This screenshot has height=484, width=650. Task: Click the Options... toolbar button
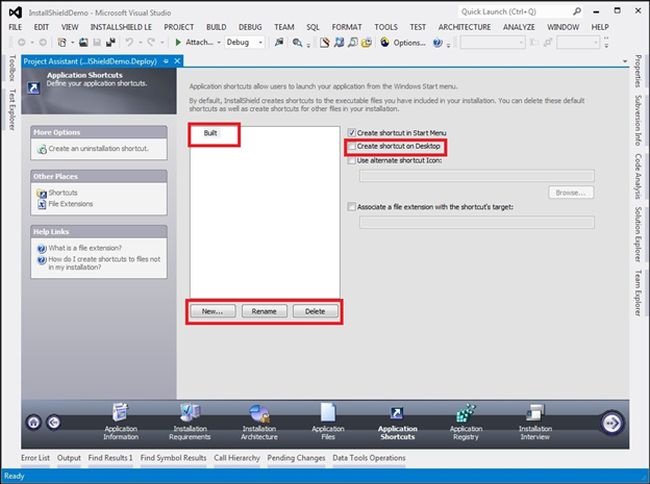[x=409, y=42]
